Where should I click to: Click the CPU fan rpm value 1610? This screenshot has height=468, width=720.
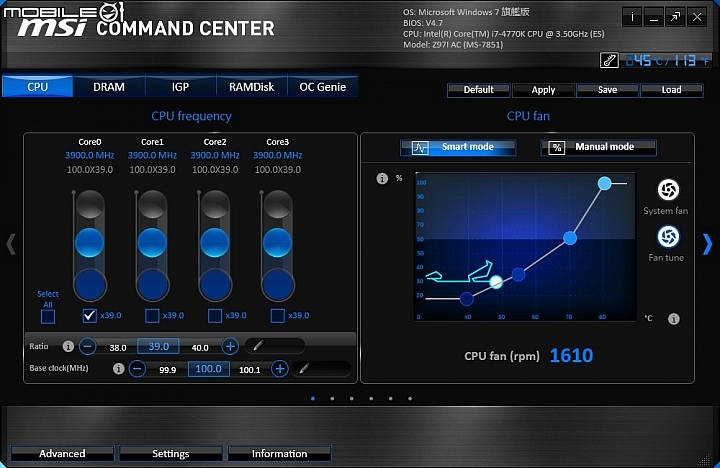tap(571, 355)
